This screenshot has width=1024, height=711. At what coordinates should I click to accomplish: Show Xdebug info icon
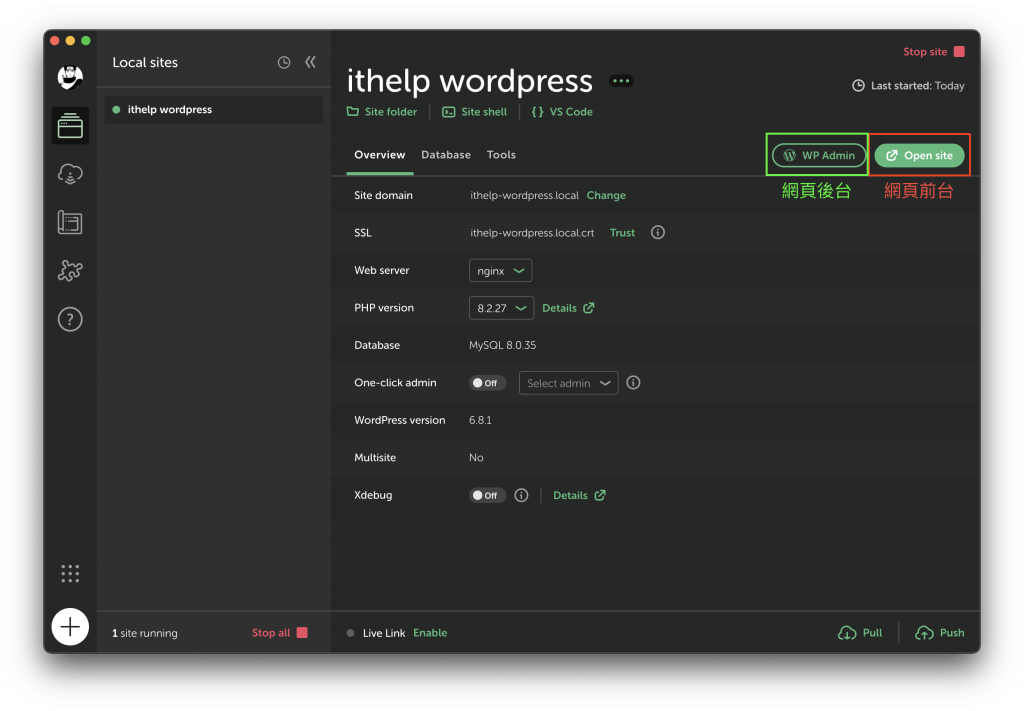(521, 495)
